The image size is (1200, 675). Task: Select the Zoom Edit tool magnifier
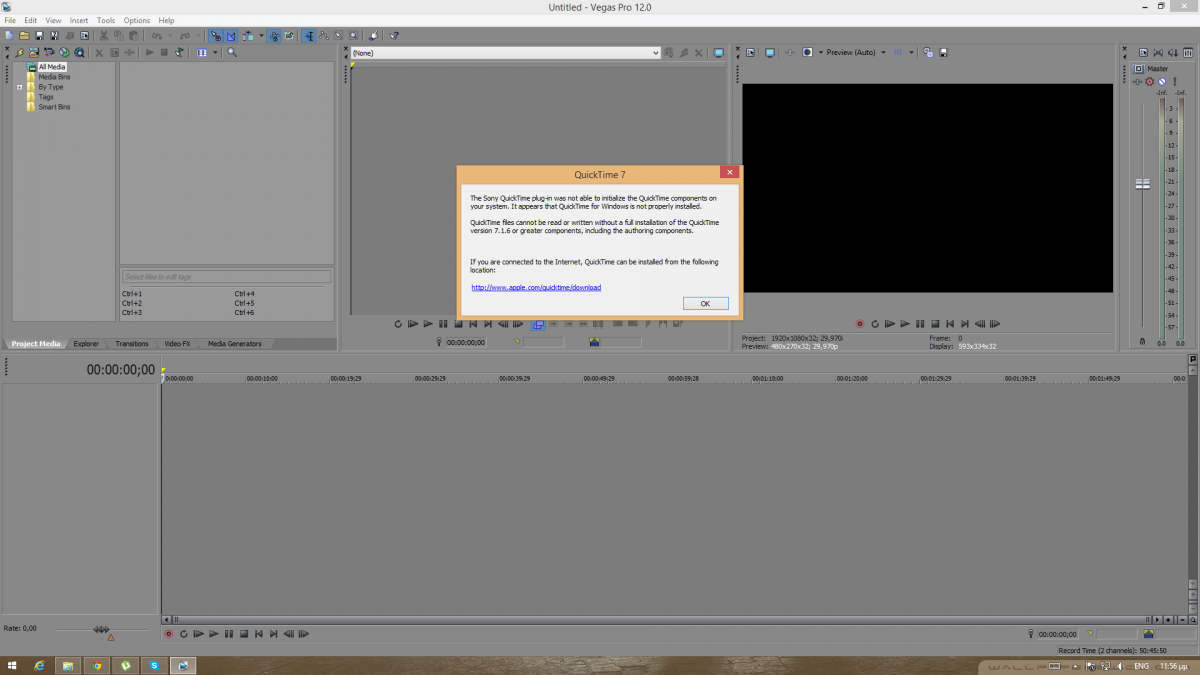(353, 36)
